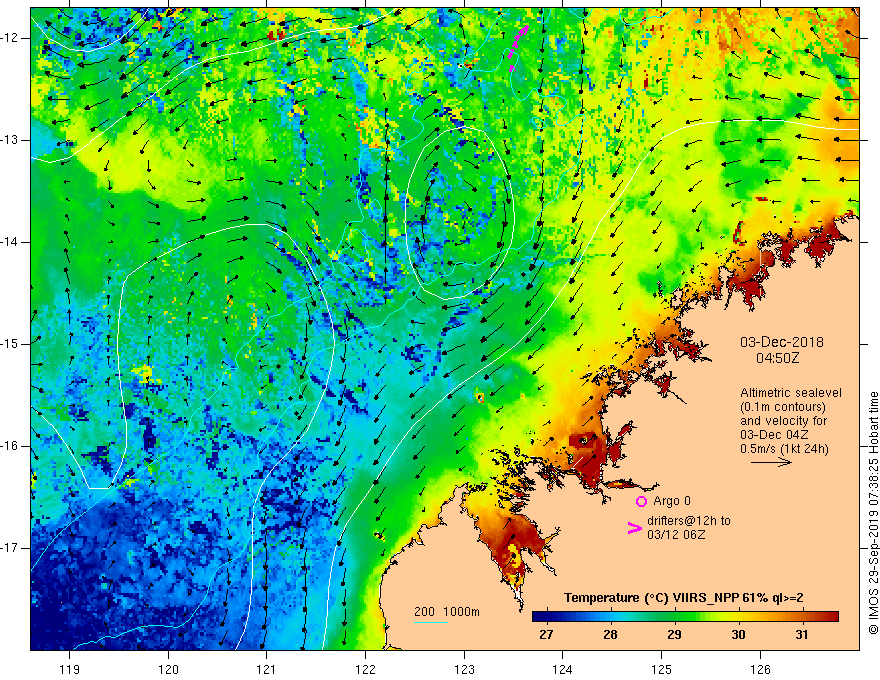Click latitude axis label -12

point(10,38)
